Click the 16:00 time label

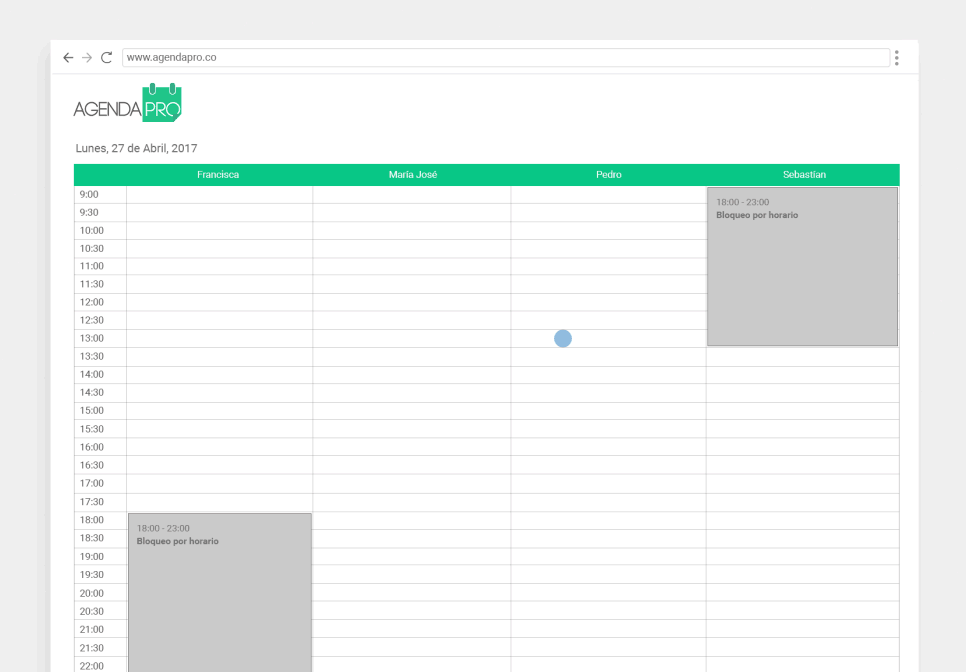pos(91,447)
